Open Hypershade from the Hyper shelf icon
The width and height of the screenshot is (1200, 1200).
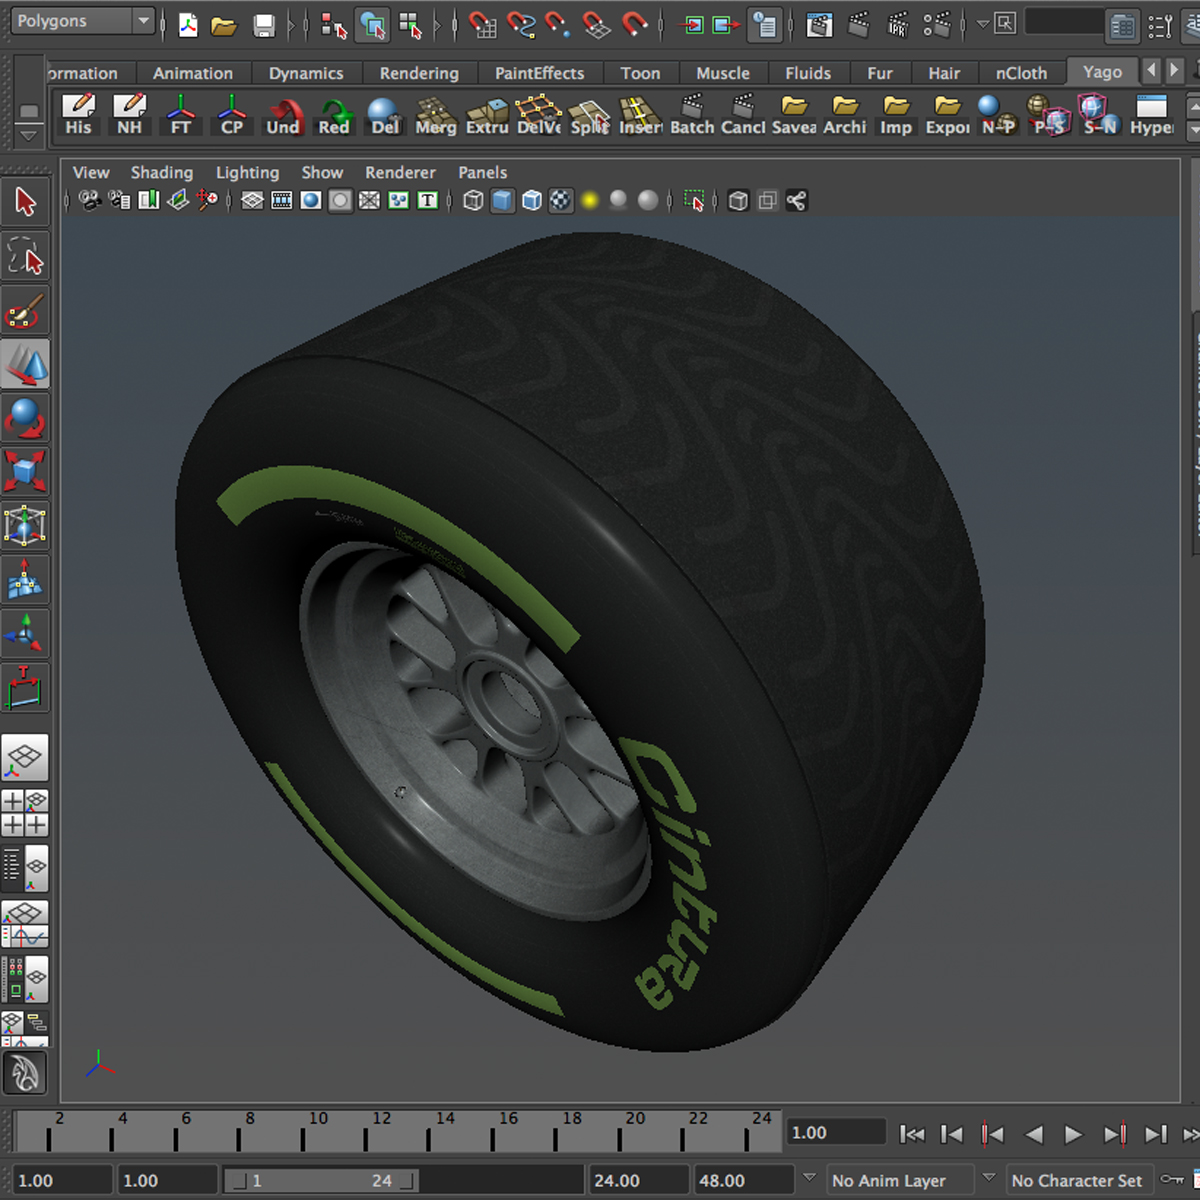[1152, 115]
